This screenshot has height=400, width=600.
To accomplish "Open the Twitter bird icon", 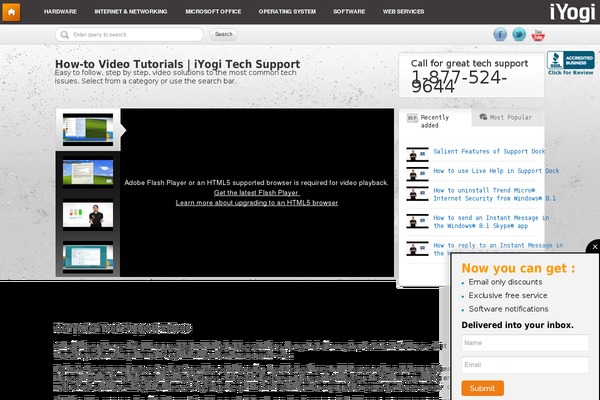I will pos(519,34).
